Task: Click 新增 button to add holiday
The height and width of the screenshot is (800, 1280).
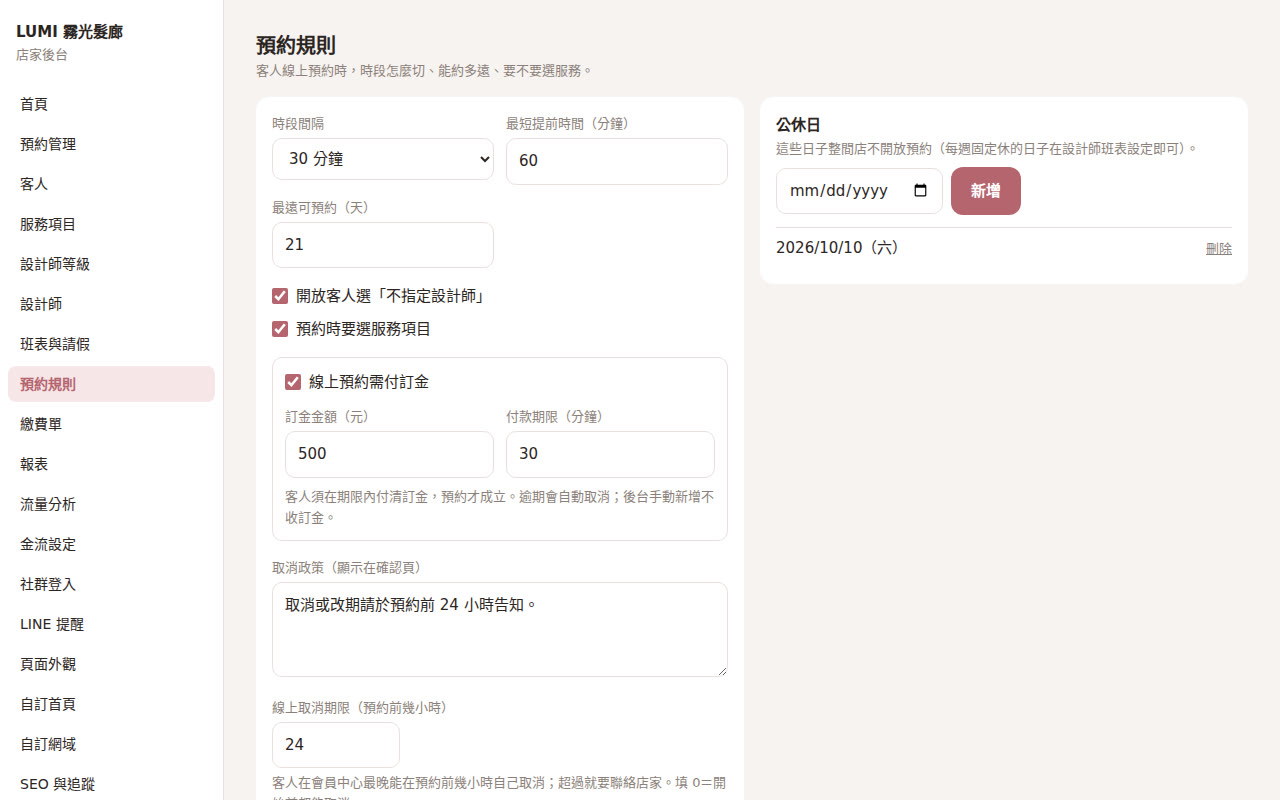Action: click(x=986, y=191)
